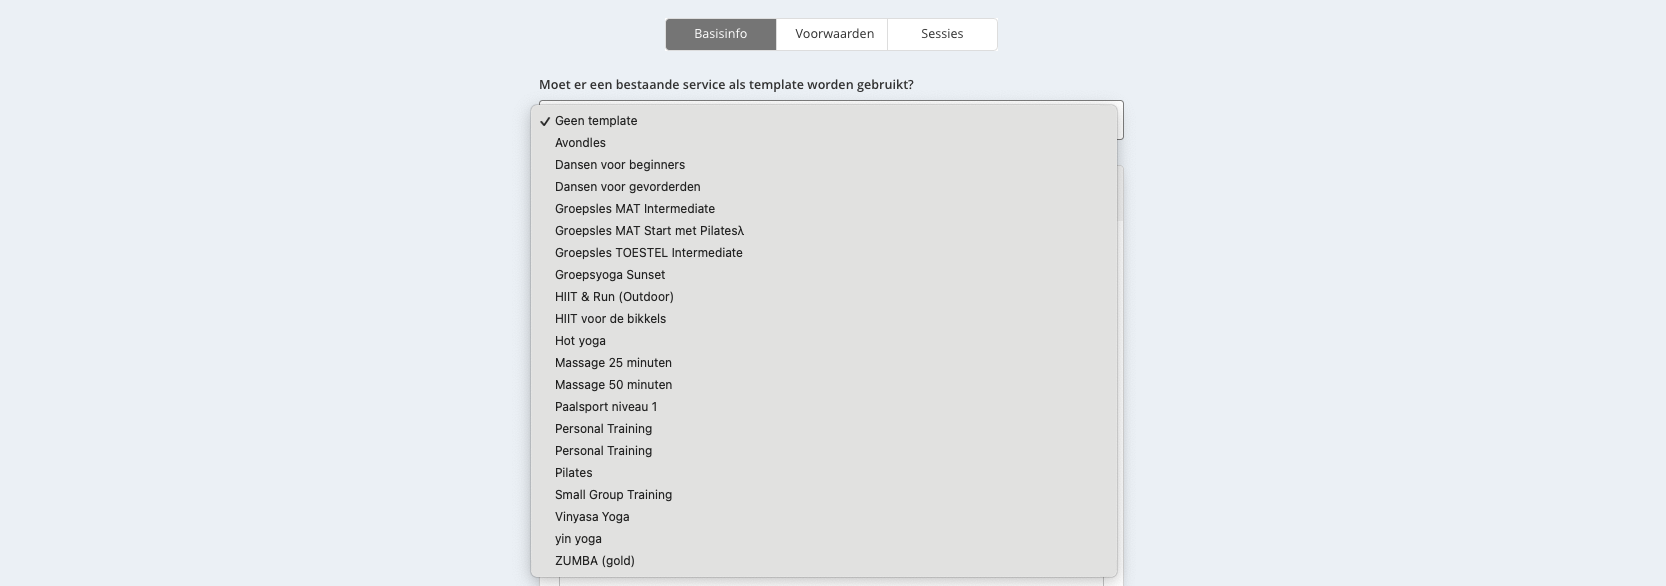Choose Avondles from the template list
The width and height of the screenshot is (1666, 586).
(x=824, y=143)
